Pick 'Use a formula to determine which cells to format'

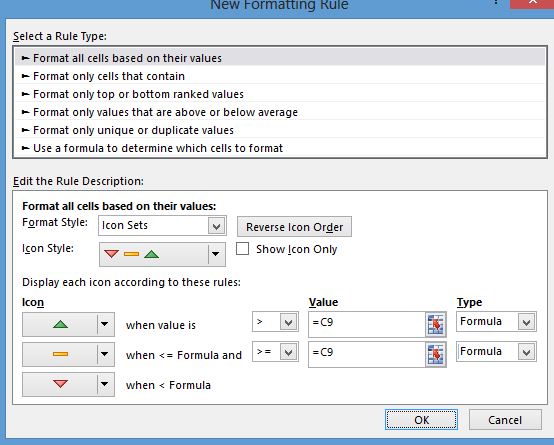point(280,148)
